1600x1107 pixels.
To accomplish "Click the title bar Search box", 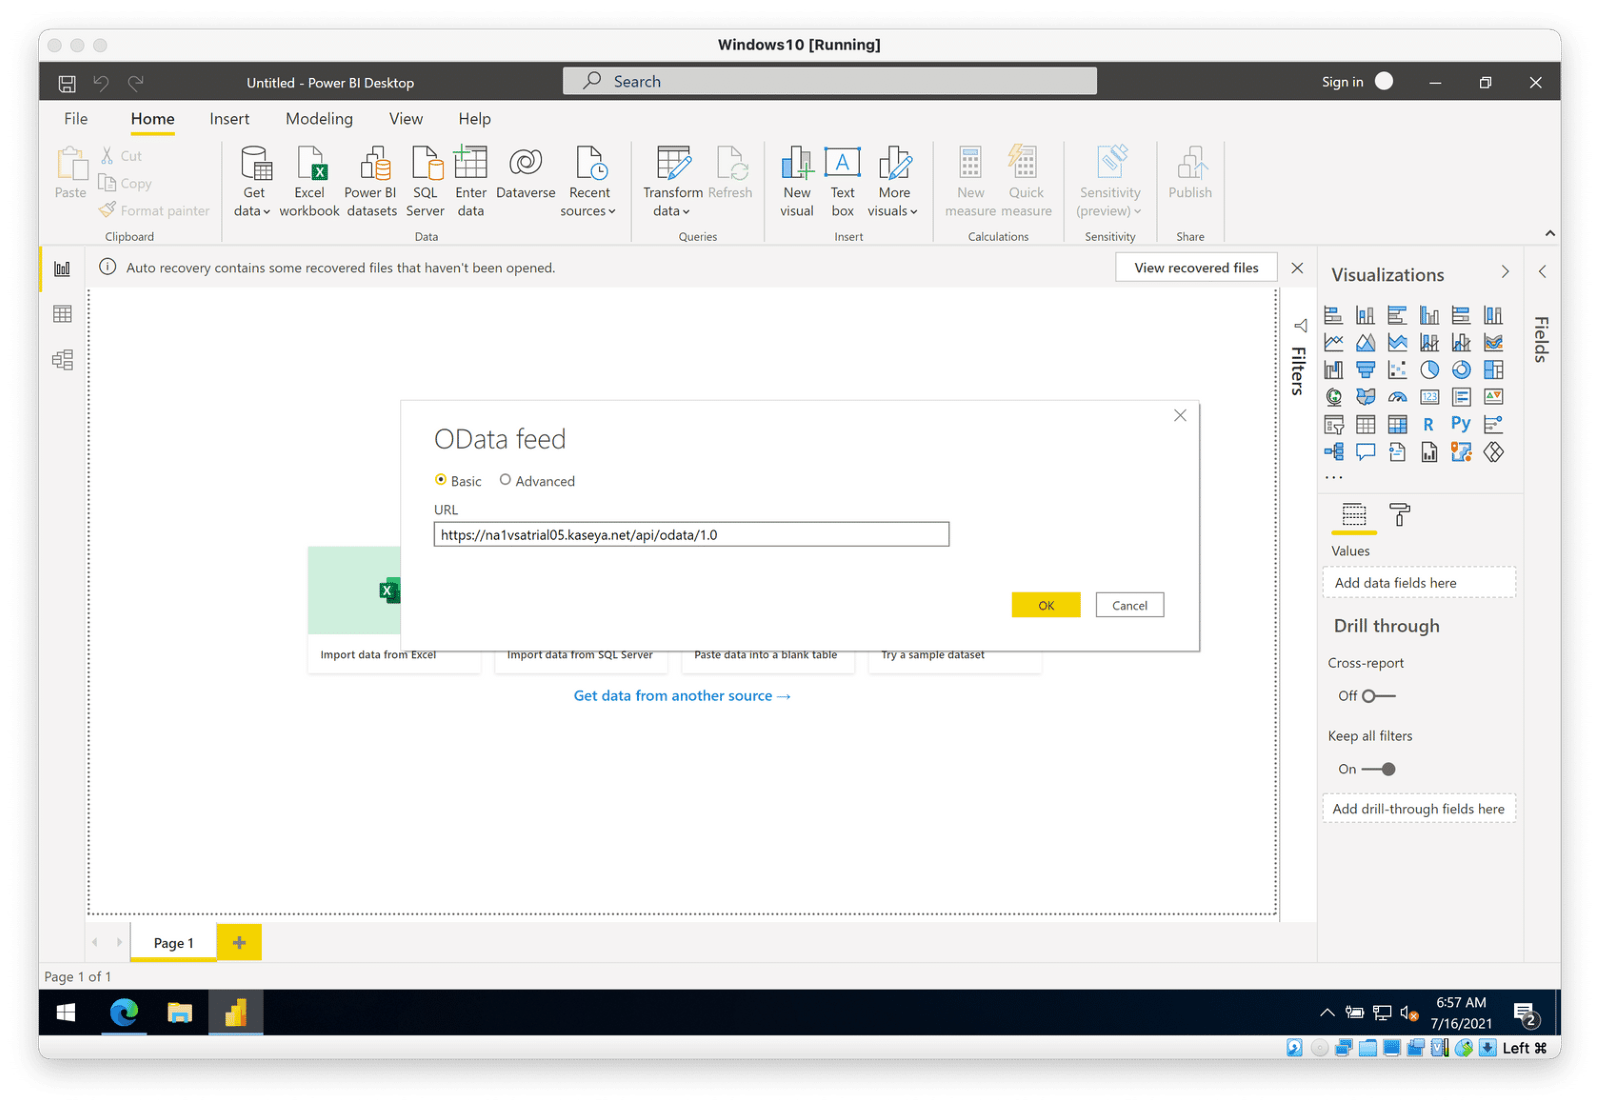I will click(829, 81).
